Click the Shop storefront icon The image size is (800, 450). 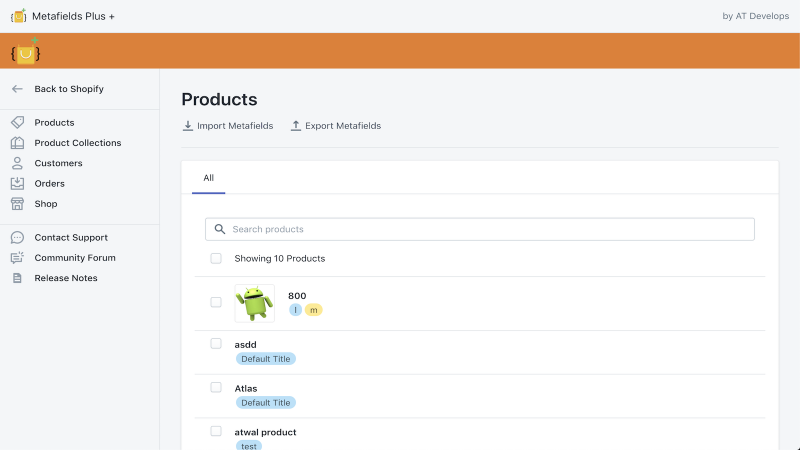[x=17, y=204]
